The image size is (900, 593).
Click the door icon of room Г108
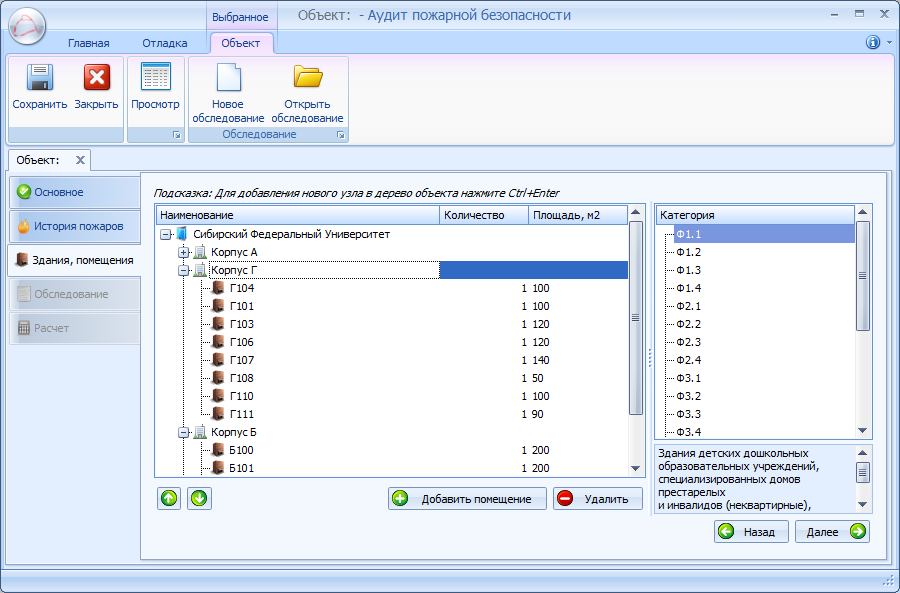pos(218,378)
